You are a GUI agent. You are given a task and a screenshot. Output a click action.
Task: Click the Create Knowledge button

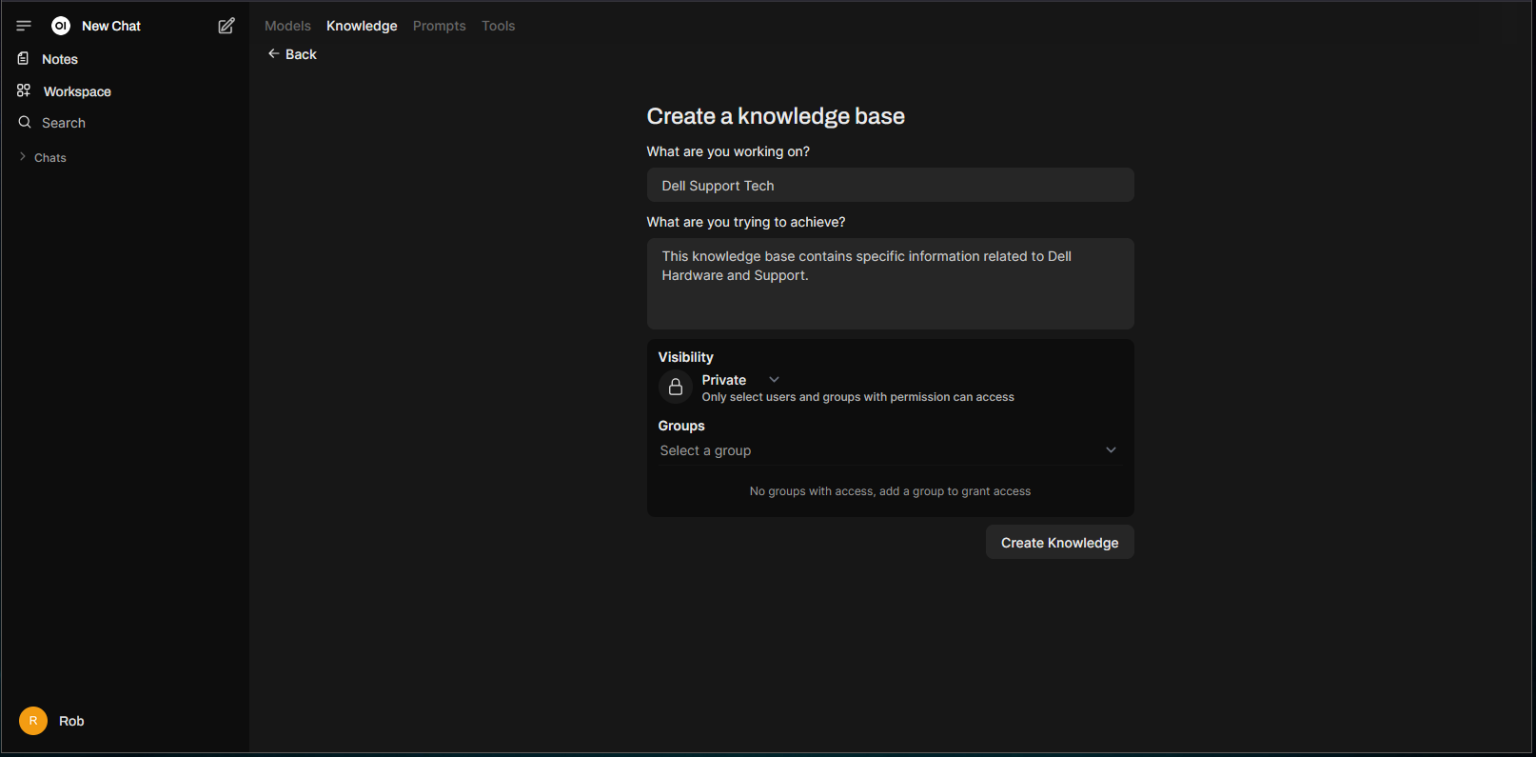tap(1059, 543)
